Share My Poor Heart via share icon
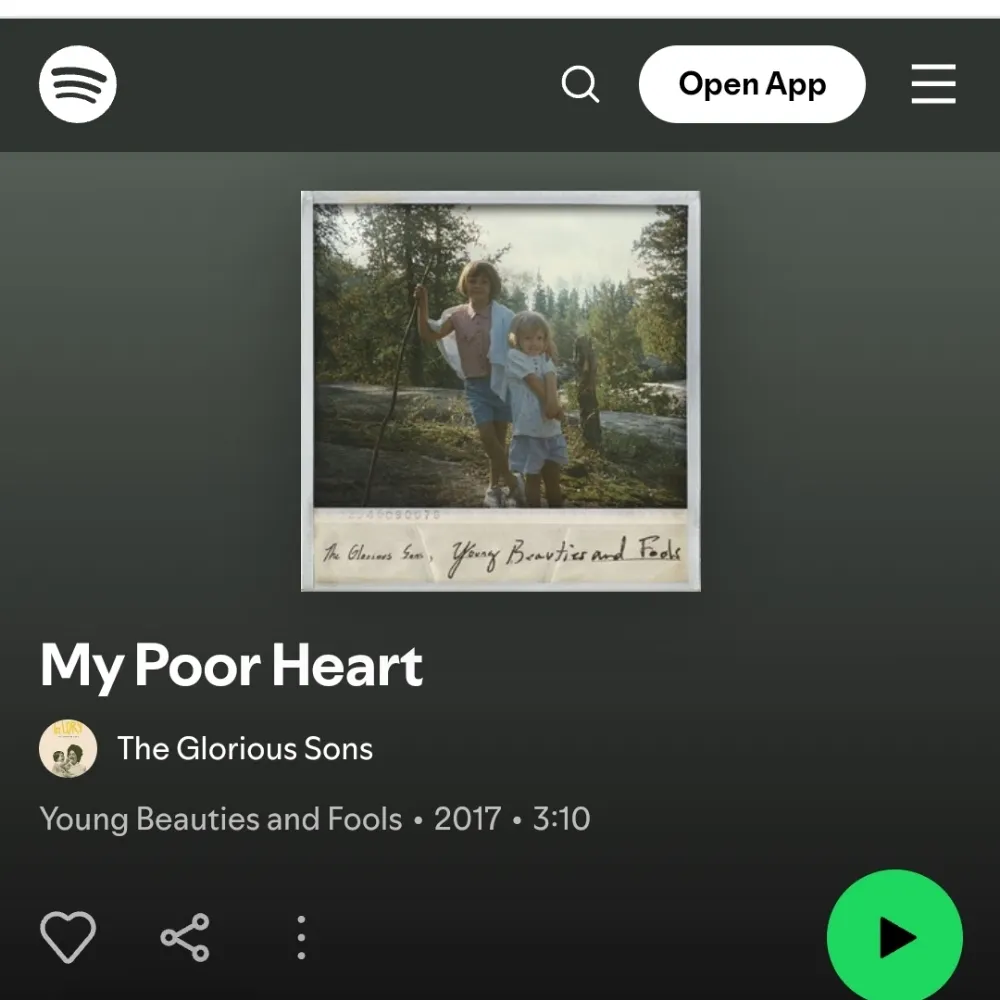This screenshot has height=1000, width=1000. coord(185,937)
